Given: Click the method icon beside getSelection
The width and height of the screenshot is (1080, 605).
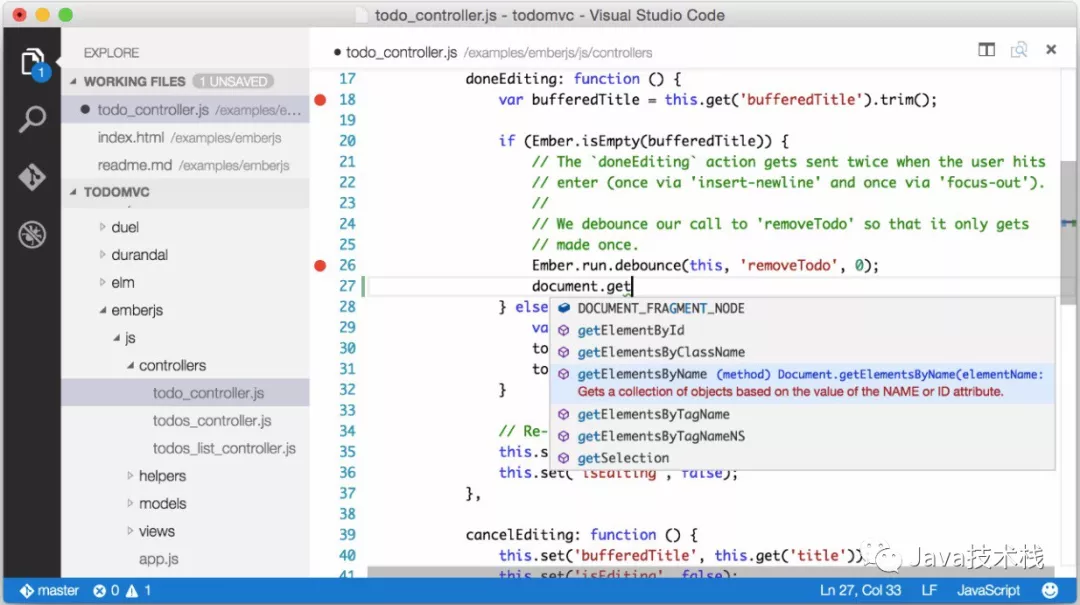Looking at the screenshot, I should click(x=563, y=458).
